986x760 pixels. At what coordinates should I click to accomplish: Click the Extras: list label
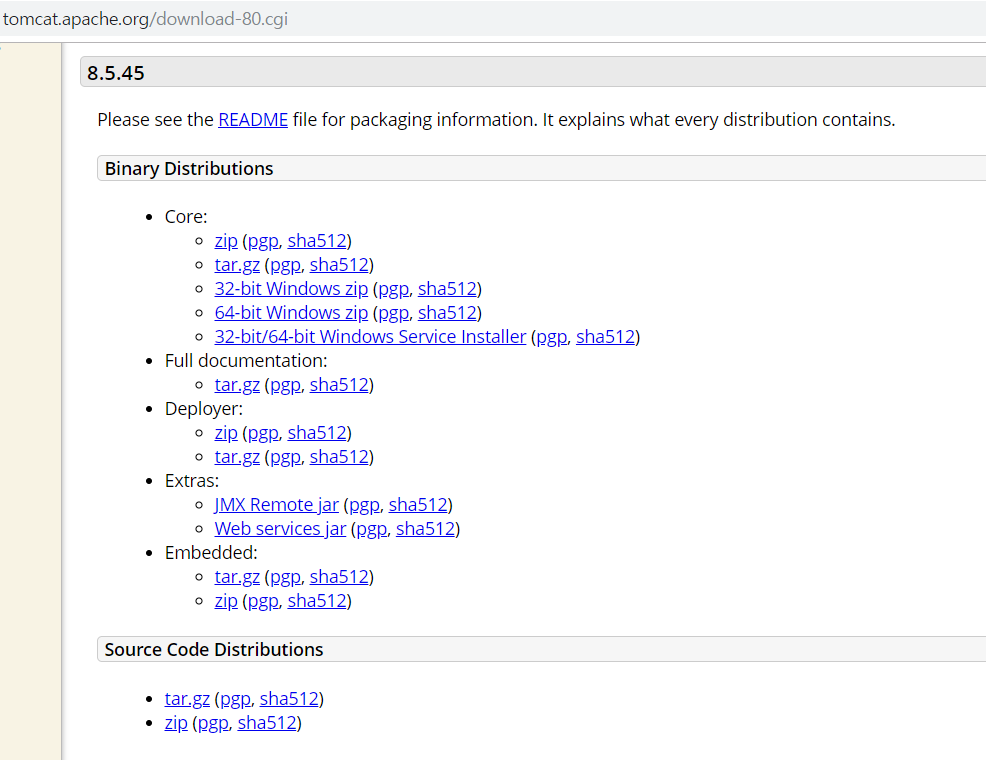pos(192,481)
